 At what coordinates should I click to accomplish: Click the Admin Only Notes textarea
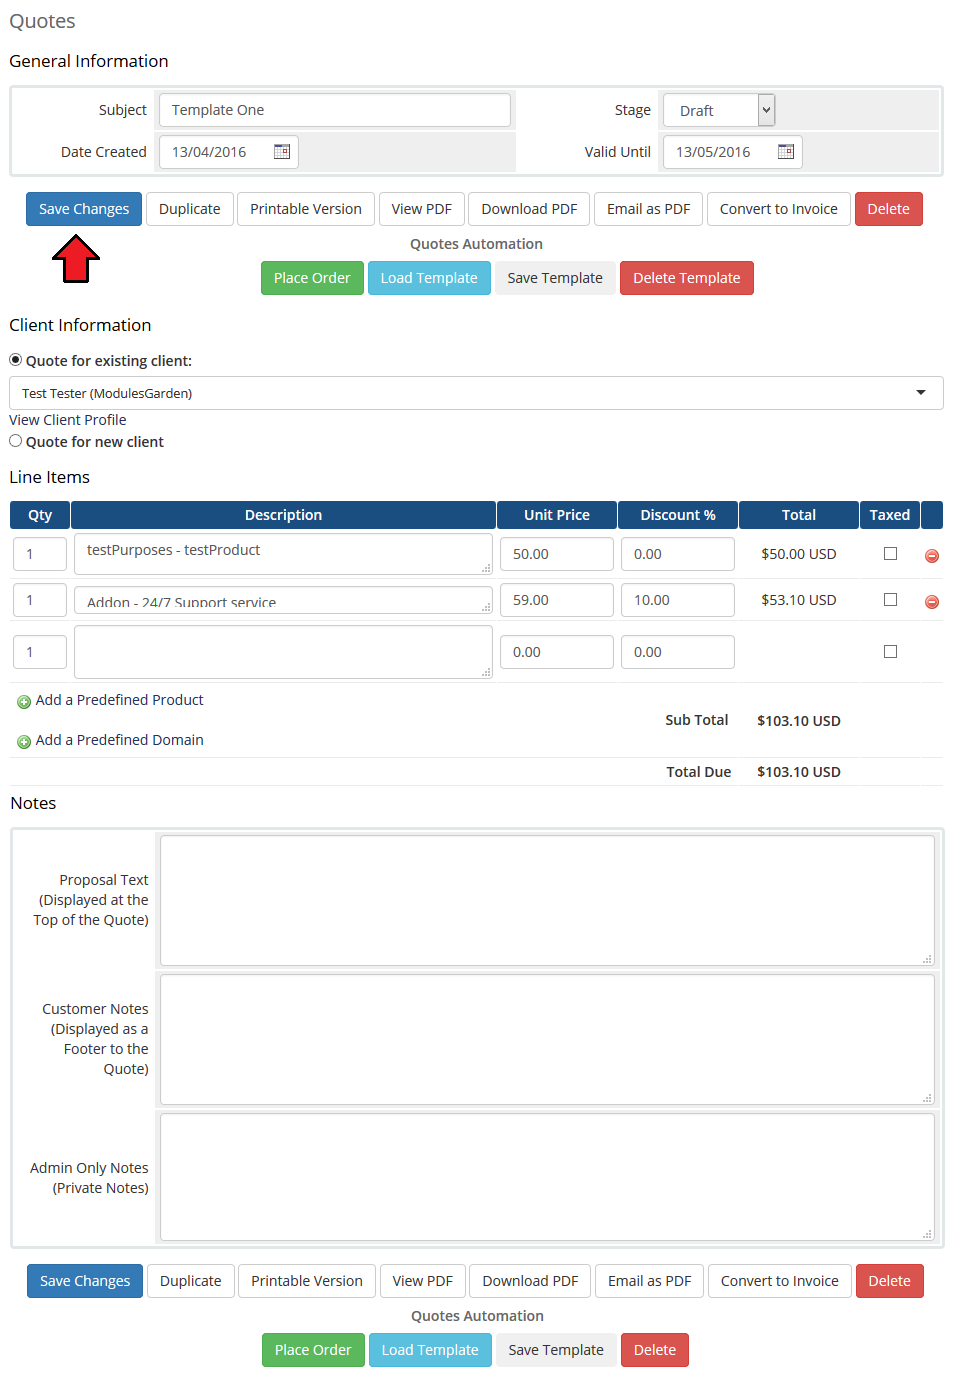(x=547, y=1177)
